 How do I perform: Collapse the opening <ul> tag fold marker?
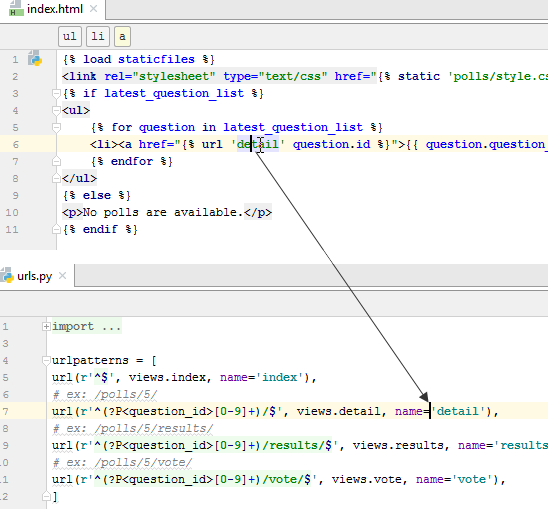tap(56, 110)
